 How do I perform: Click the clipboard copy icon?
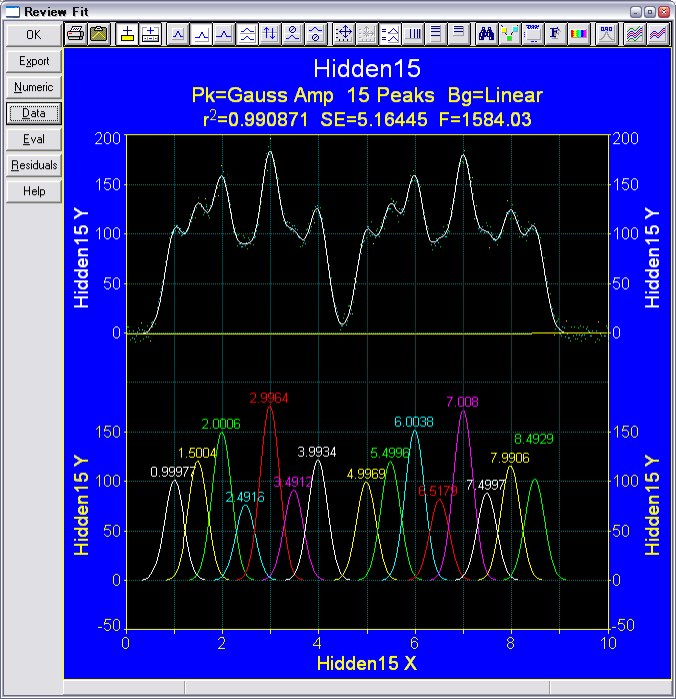click(x=98, y=34)
